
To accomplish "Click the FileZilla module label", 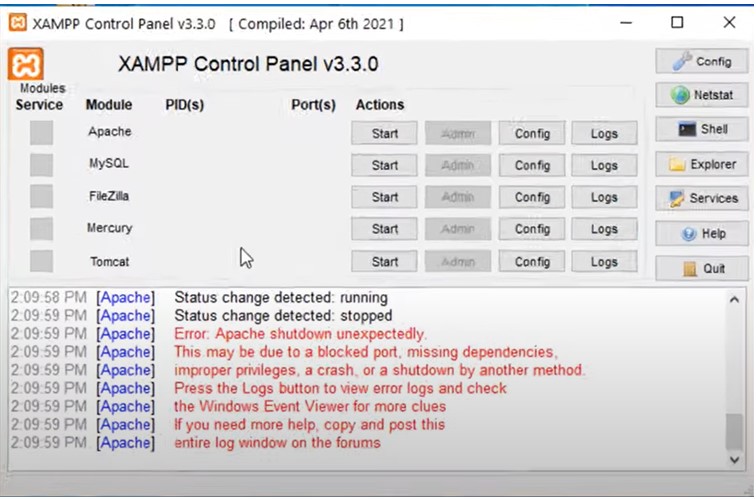I will pos(109,196).
